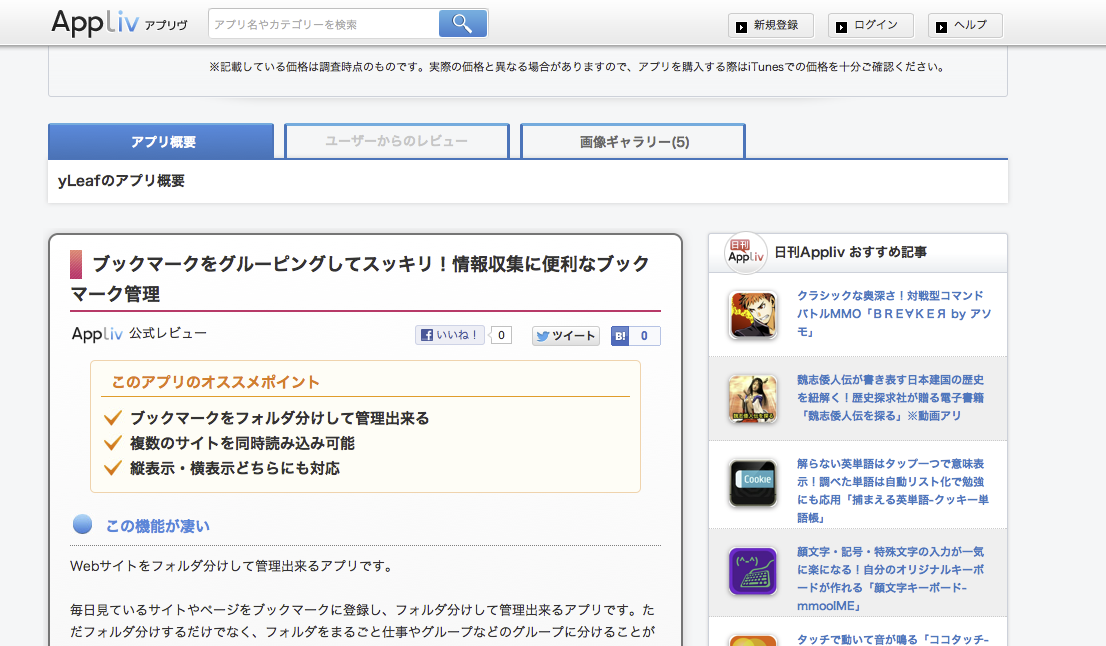The width and height of the screenshot is (1106, 646).
Task: Click the このアプリのオススメポイント heading
Action: tap(215, 382)
